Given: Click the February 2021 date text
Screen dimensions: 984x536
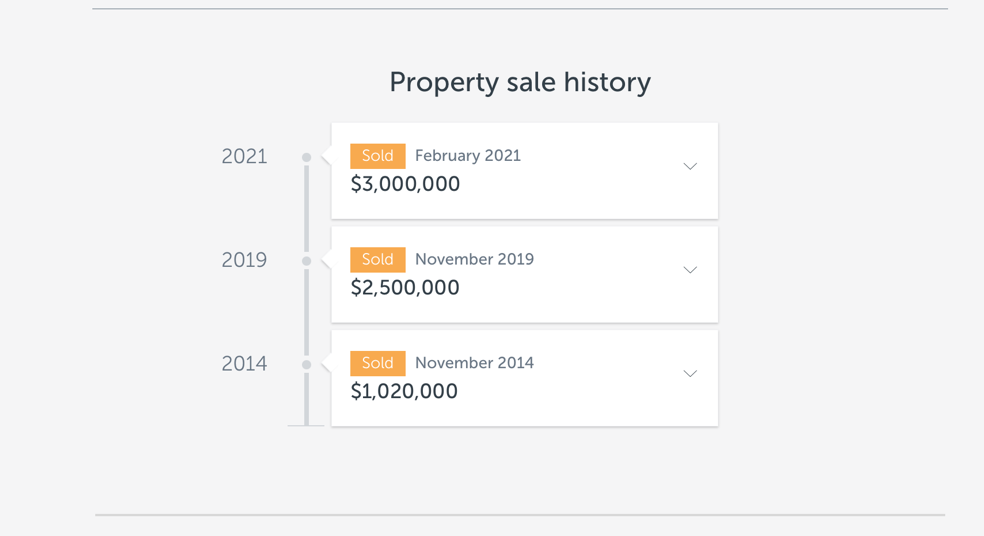Looking at the screenshot, I should click(468, 156).
